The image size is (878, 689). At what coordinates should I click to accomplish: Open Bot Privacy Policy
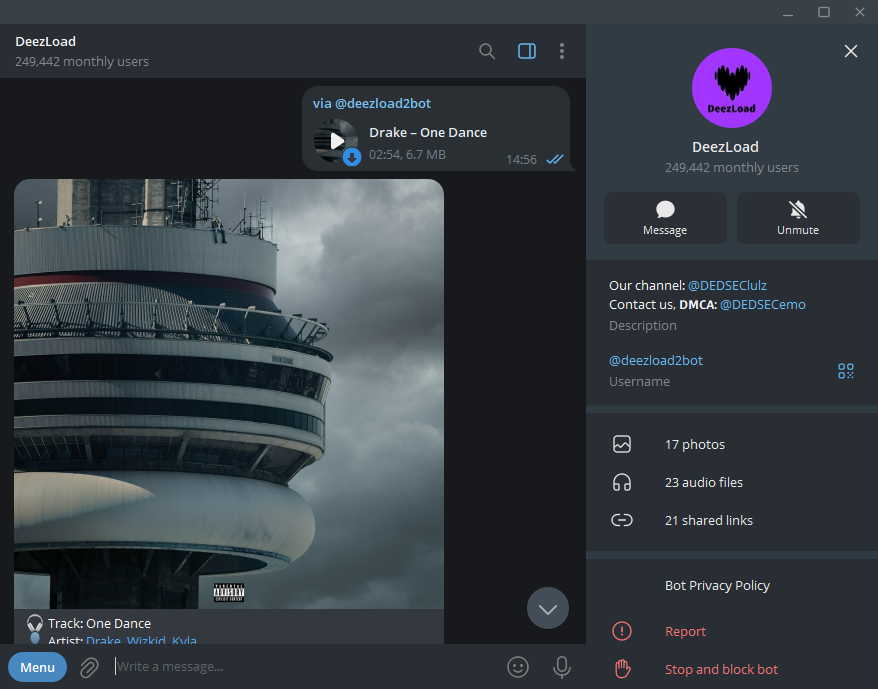tap(717, 585)
